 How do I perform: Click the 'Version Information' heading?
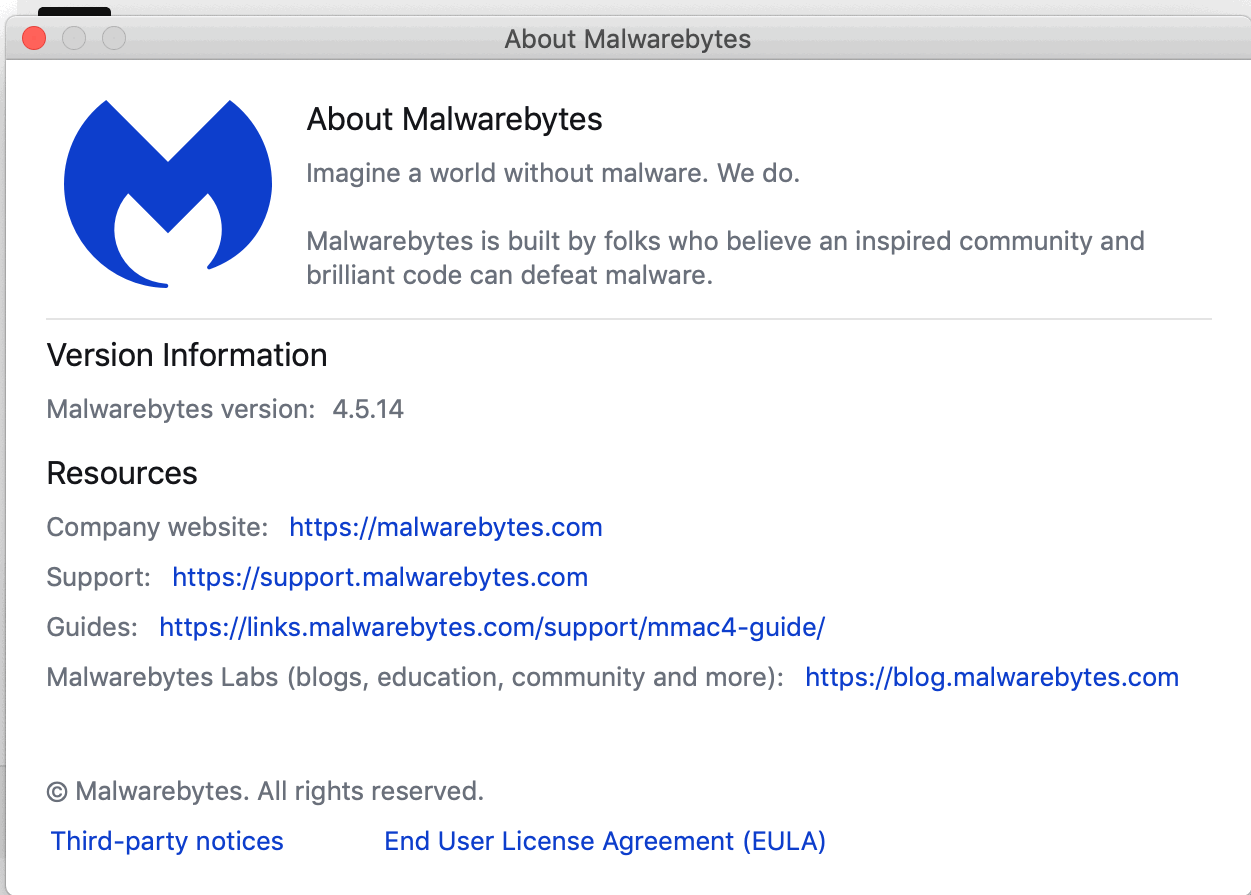click(187, 355)
